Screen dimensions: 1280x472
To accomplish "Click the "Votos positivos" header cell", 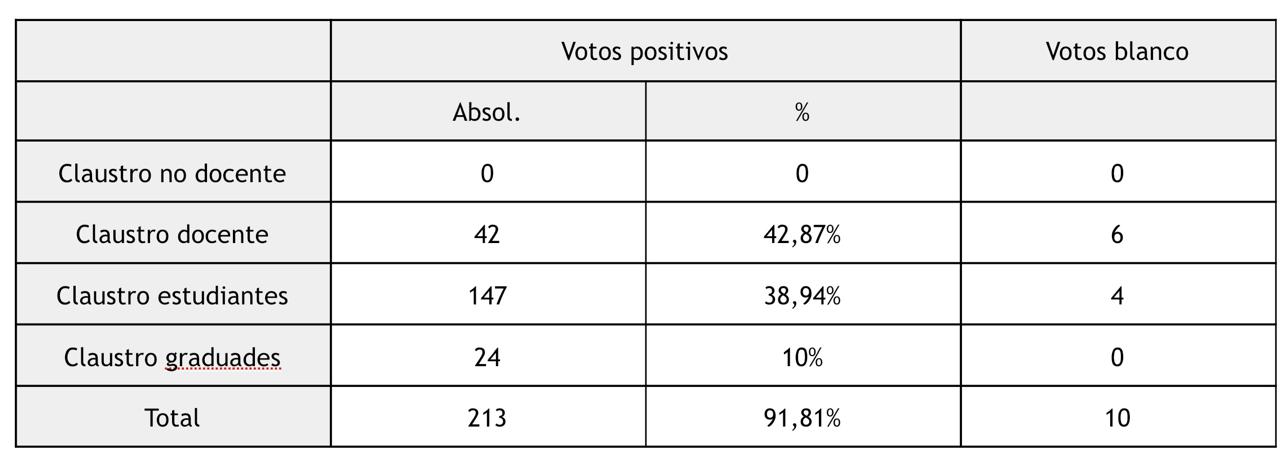I will tap(645, 51).
